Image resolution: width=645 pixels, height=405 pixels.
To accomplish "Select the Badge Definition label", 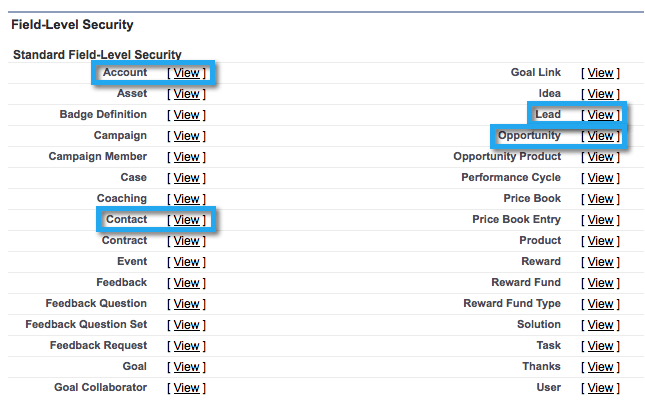I will click(x=103, y=114).
